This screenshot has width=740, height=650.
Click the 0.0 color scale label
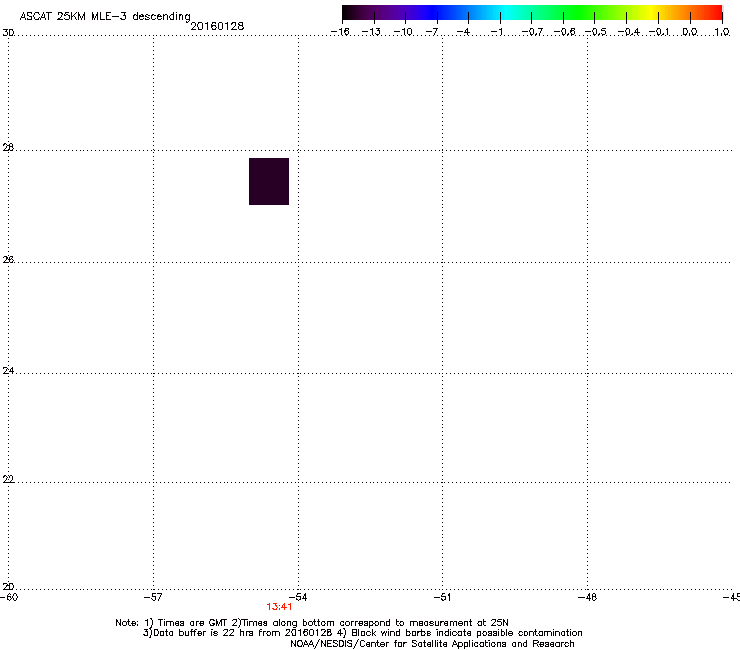point(690,32)
